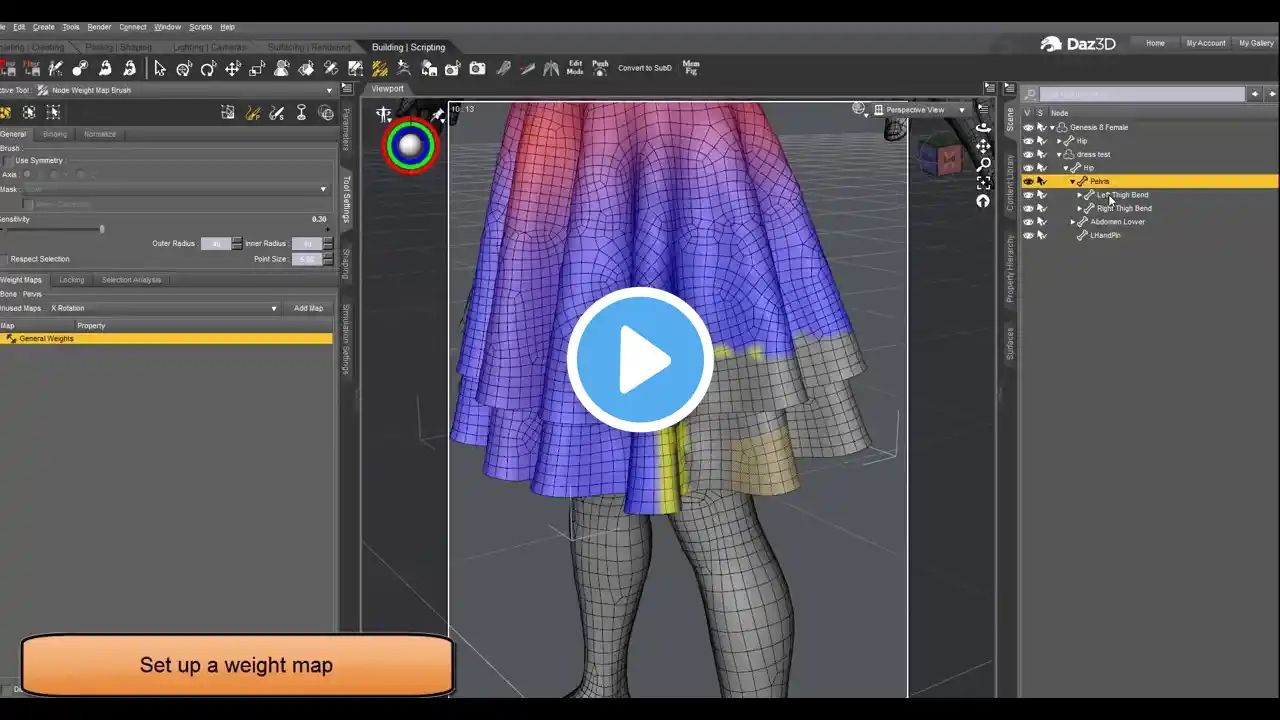Switch to the Locking tab
The height and width of the screenshot is (720, 1280).
[x=71, y=280]
